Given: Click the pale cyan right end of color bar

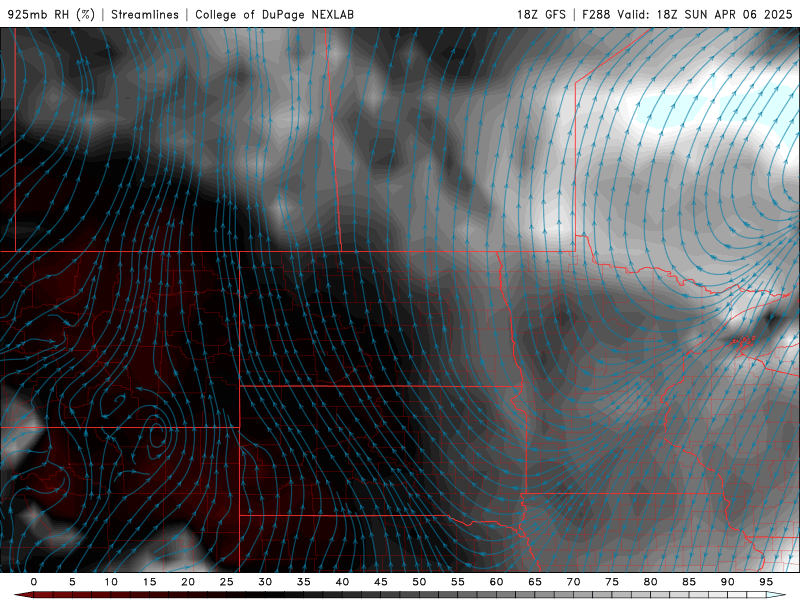Looking at the screenshot, I should pos(776,595).
